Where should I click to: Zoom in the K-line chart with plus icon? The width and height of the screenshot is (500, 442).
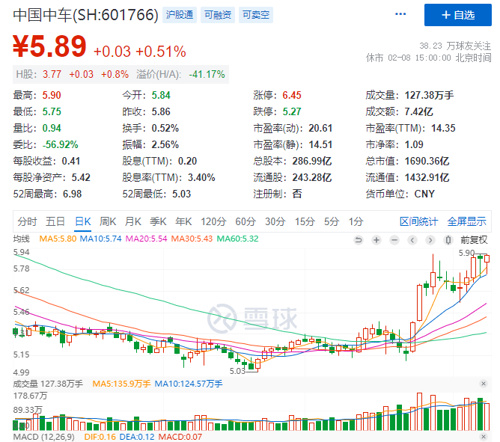tap(376, 240)
